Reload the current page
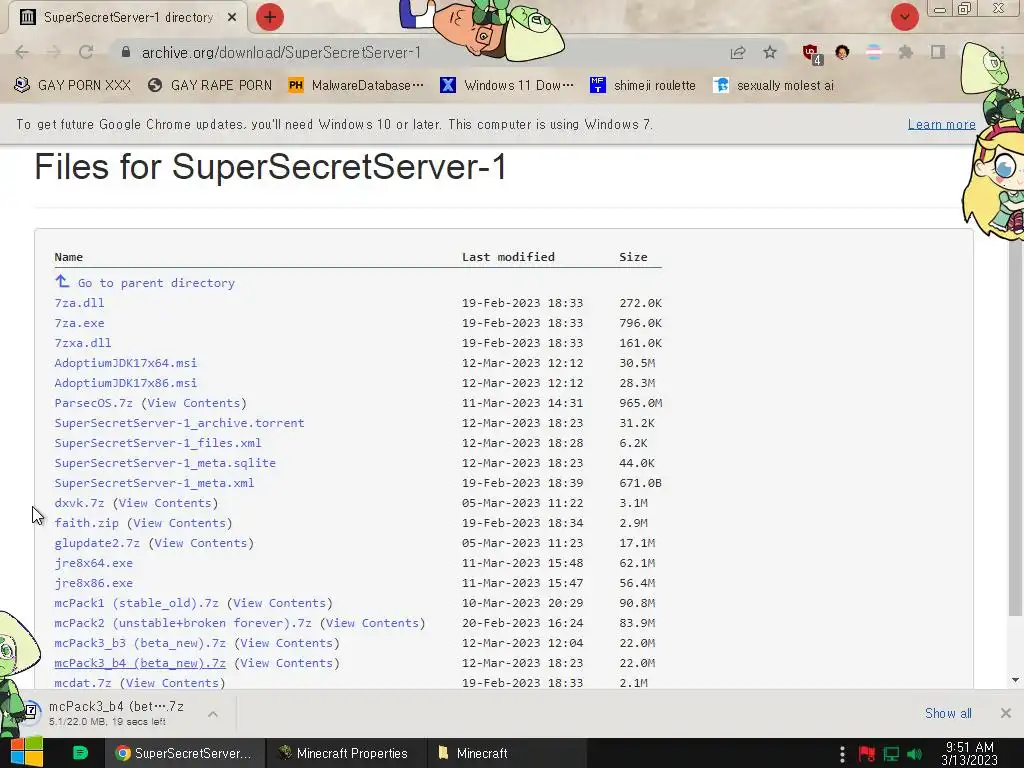Screen dimensions: 1024x768 [86, 52]
